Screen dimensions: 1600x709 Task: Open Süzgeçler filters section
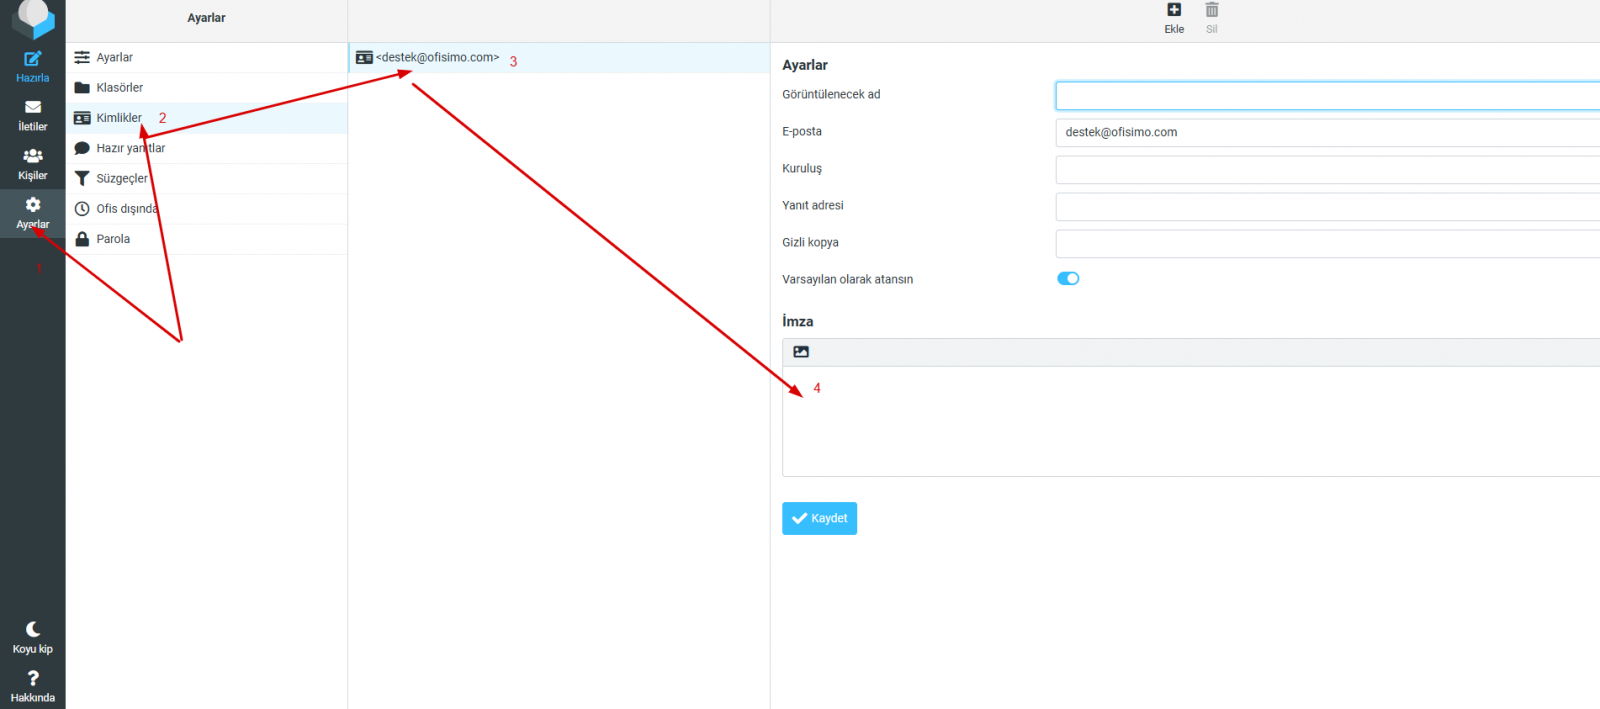pos(121,179)
